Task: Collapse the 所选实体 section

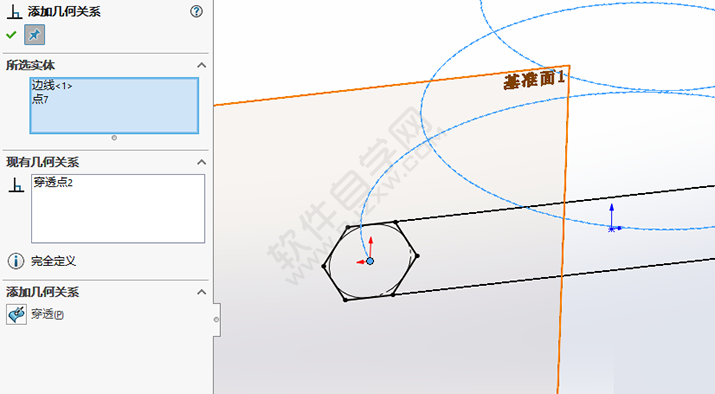Action: (x=202, y=65)
